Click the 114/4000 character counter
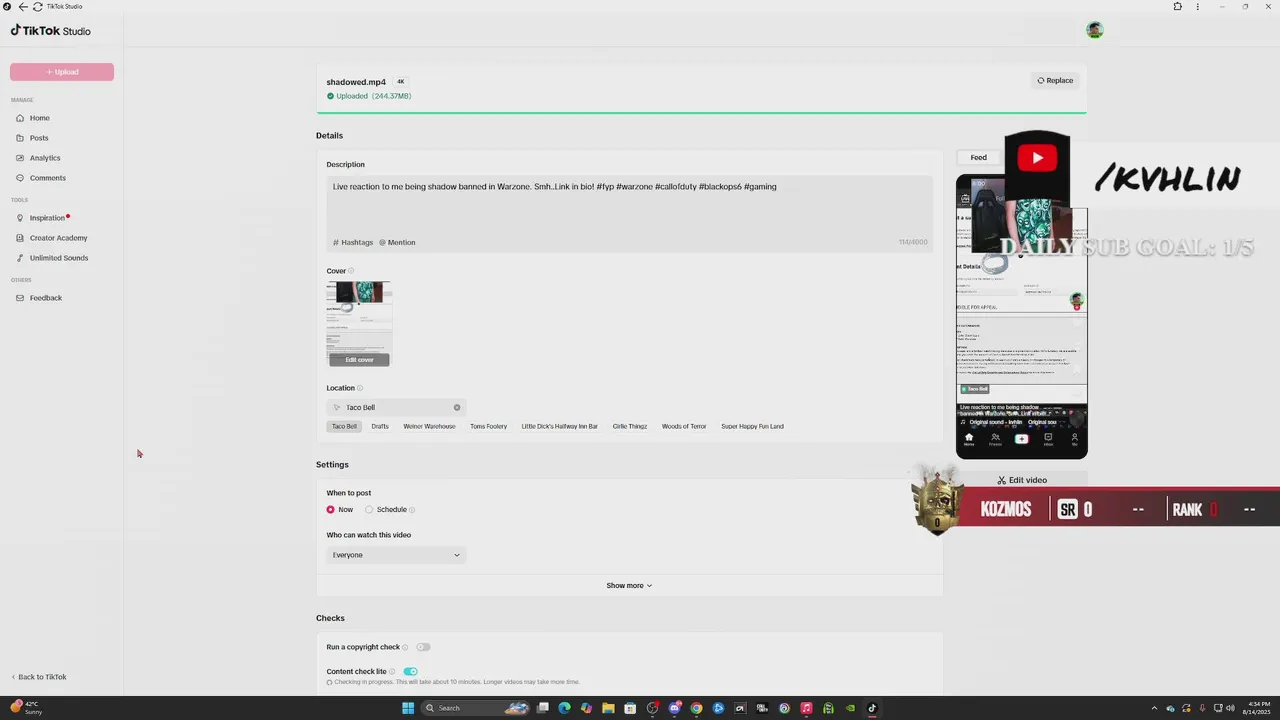Viewport: 1280px width, 720px height. pyautogui.click(x=913, y=242)
